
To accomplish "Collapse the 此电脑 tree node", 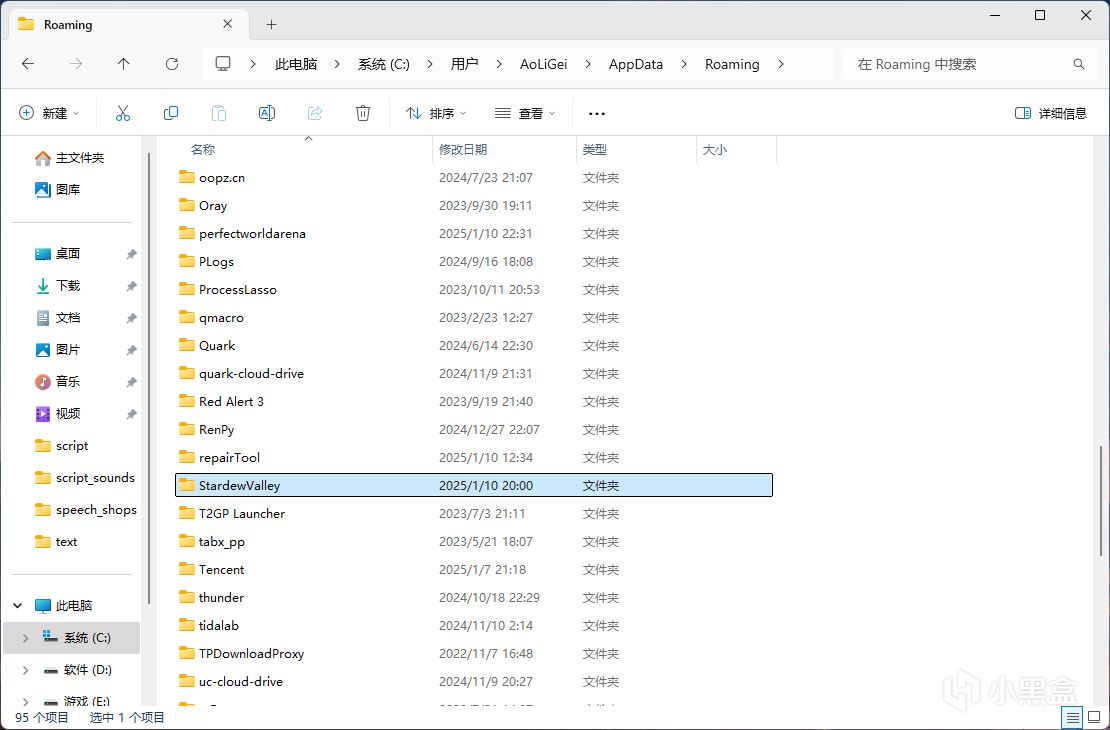I will pos(18,605).
